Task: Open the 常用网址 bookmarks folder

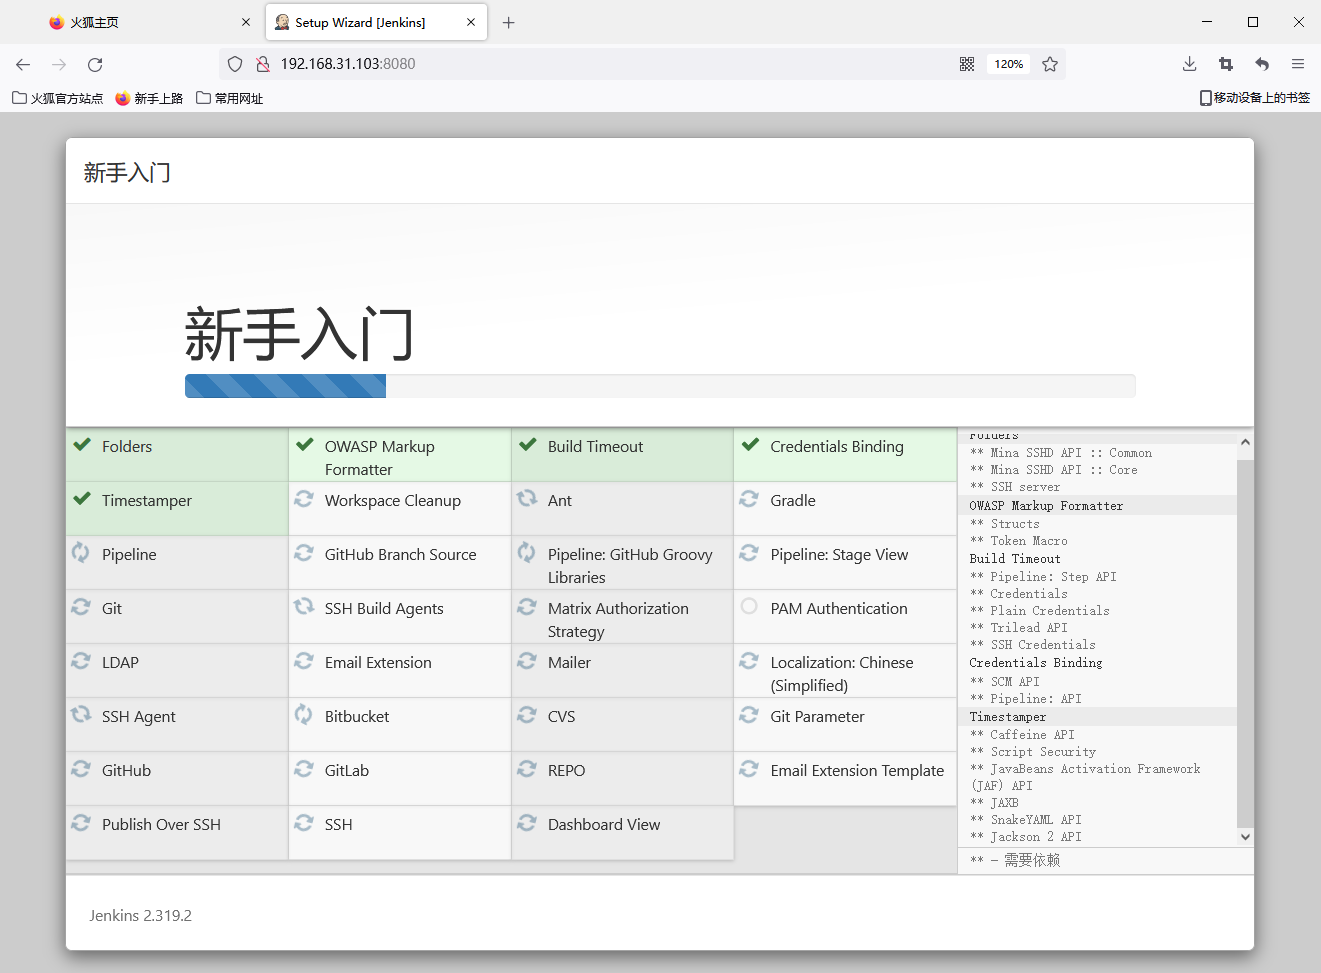Action: tap(230, 98)
